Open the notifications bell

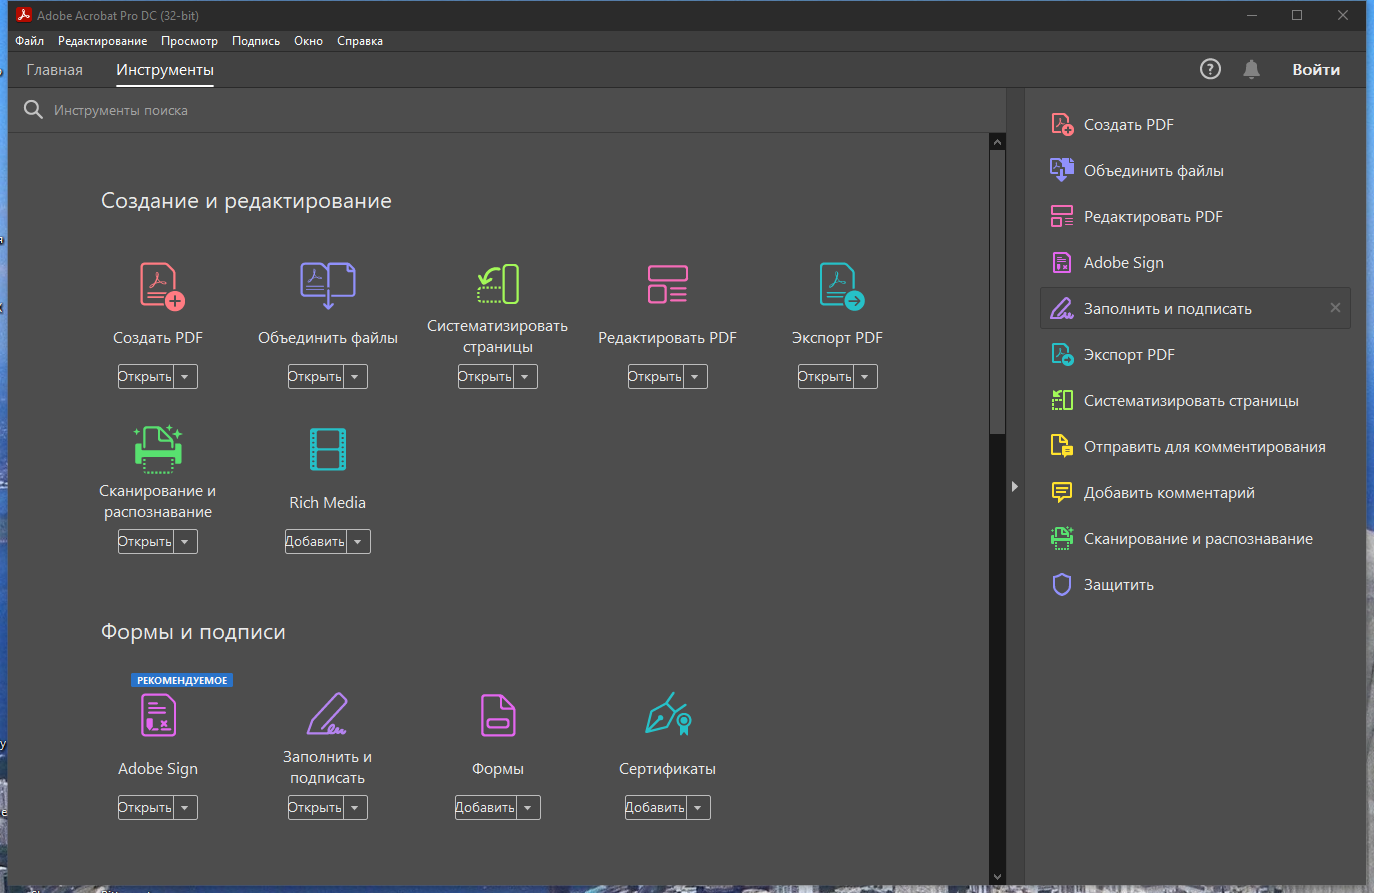[x=1251, y=69]
